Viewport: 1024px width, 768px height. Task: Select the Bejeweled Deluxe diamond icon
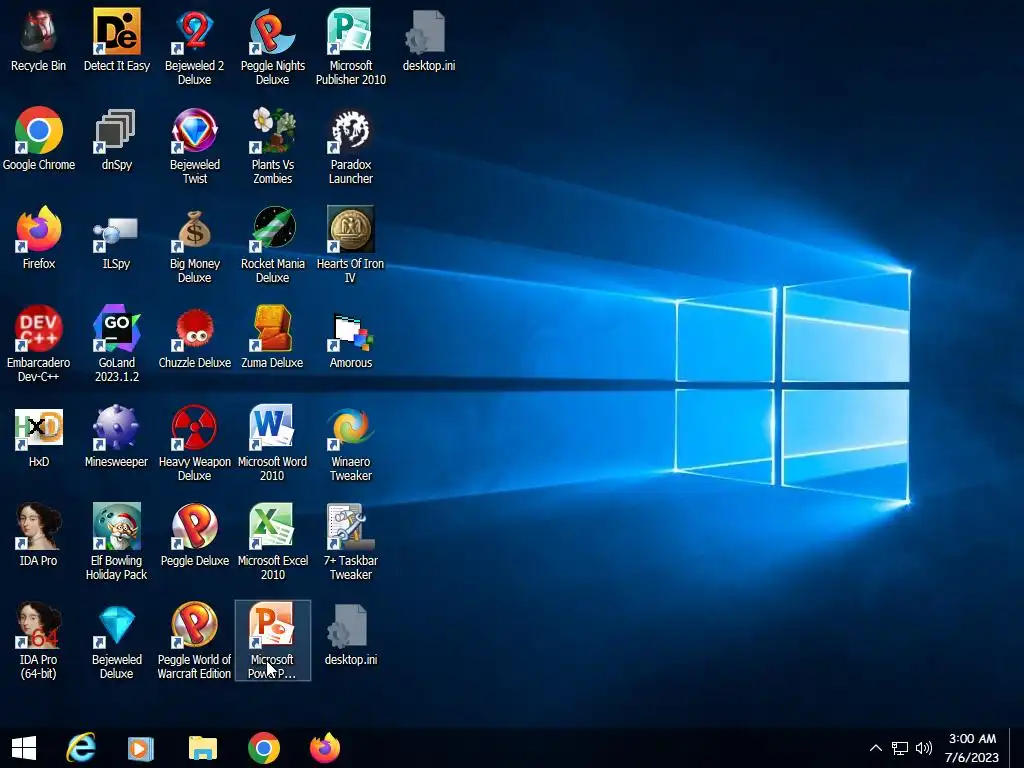(x=117, y=641)
